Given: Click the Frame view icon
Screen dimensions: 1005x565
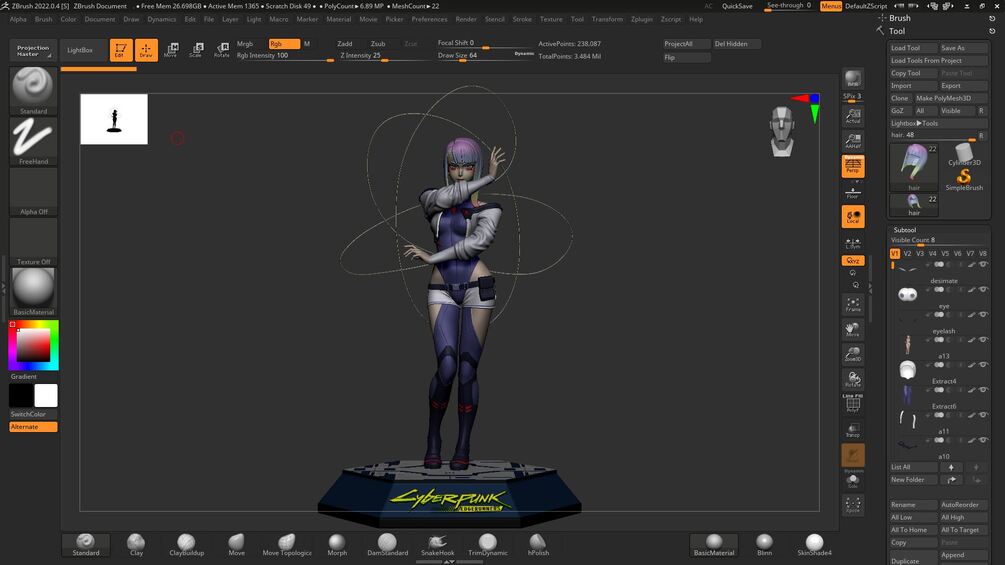Looking at the screenshot, I should pyautogui.click(x=852, y=305).
